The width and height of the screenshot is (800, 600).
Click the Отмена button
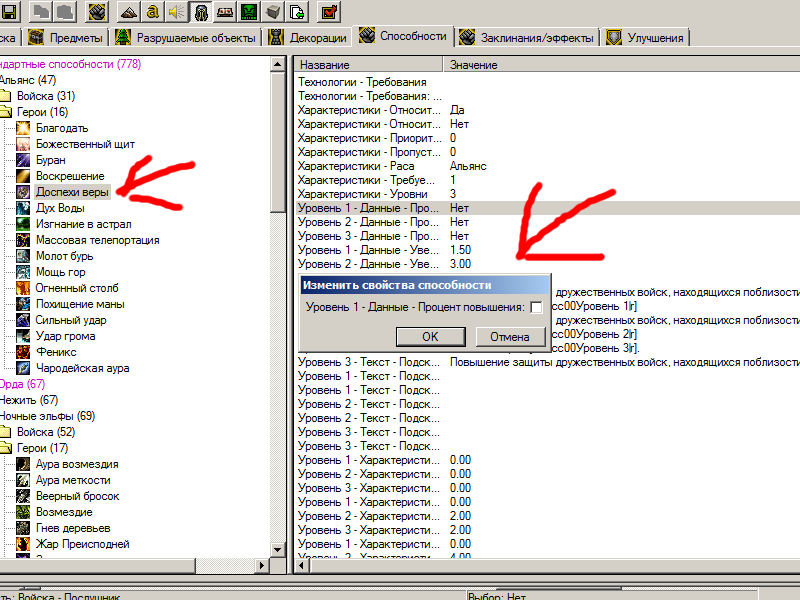tap(510, 337)
